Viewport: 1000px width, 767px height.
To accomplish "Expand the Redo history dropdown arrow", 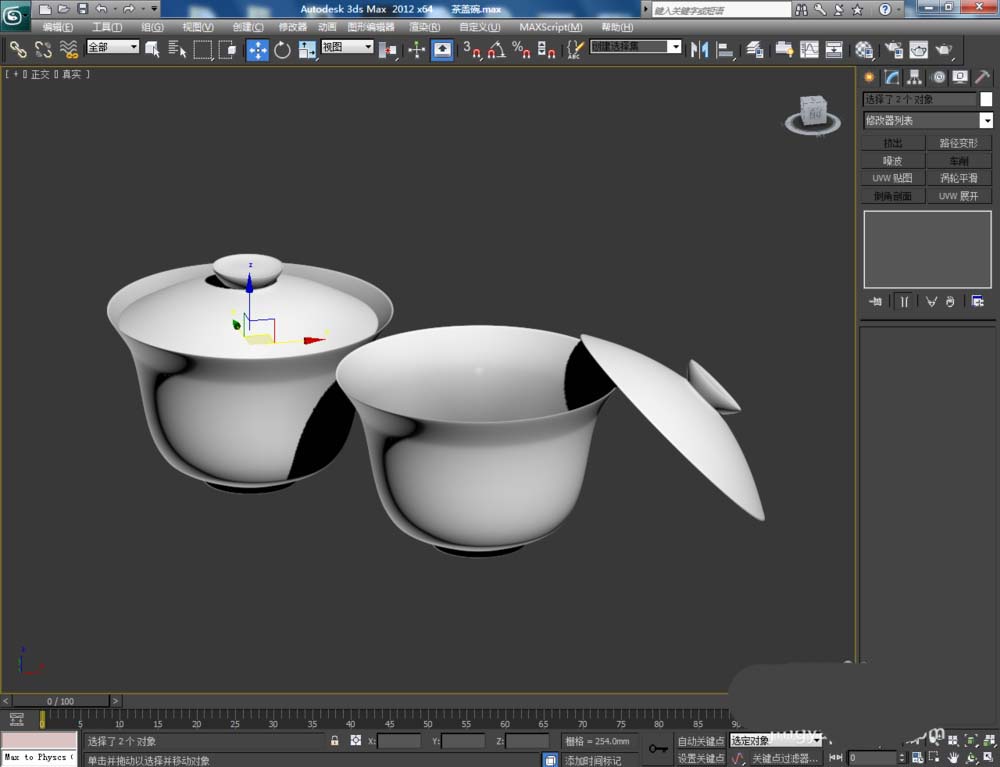I will point(143,9).
